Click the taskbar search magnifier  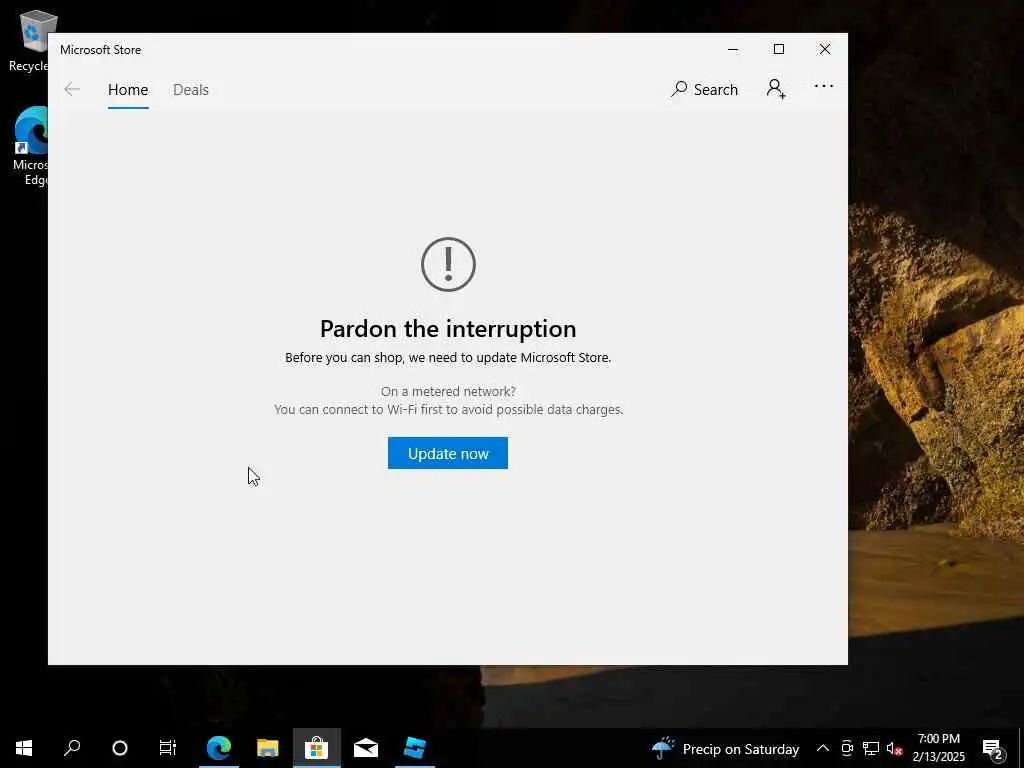coord(72,748)
